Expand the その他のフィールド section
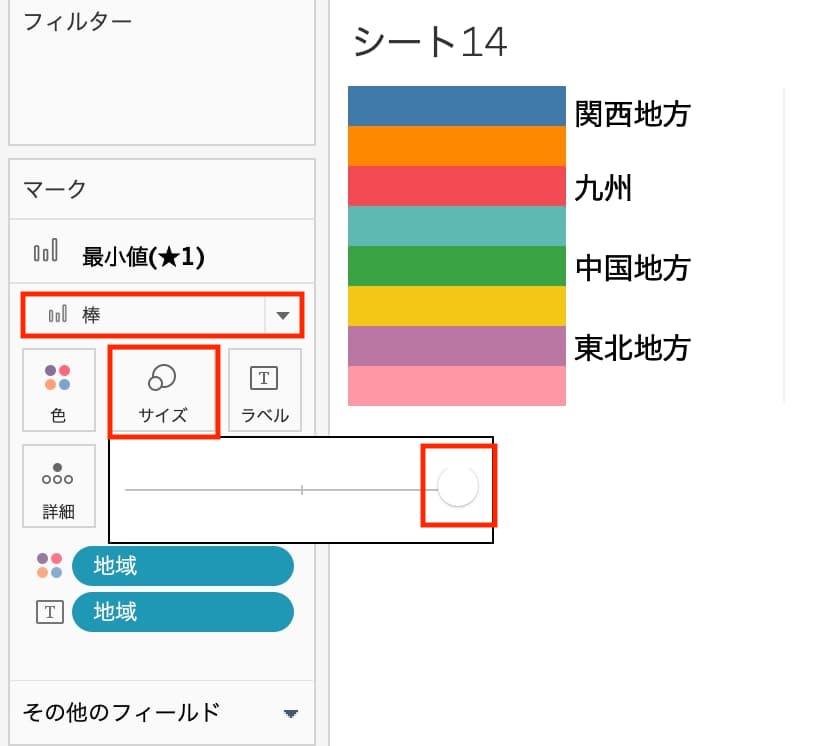The width and height of the screenshot is (814, 746). (x=290, y=713)
